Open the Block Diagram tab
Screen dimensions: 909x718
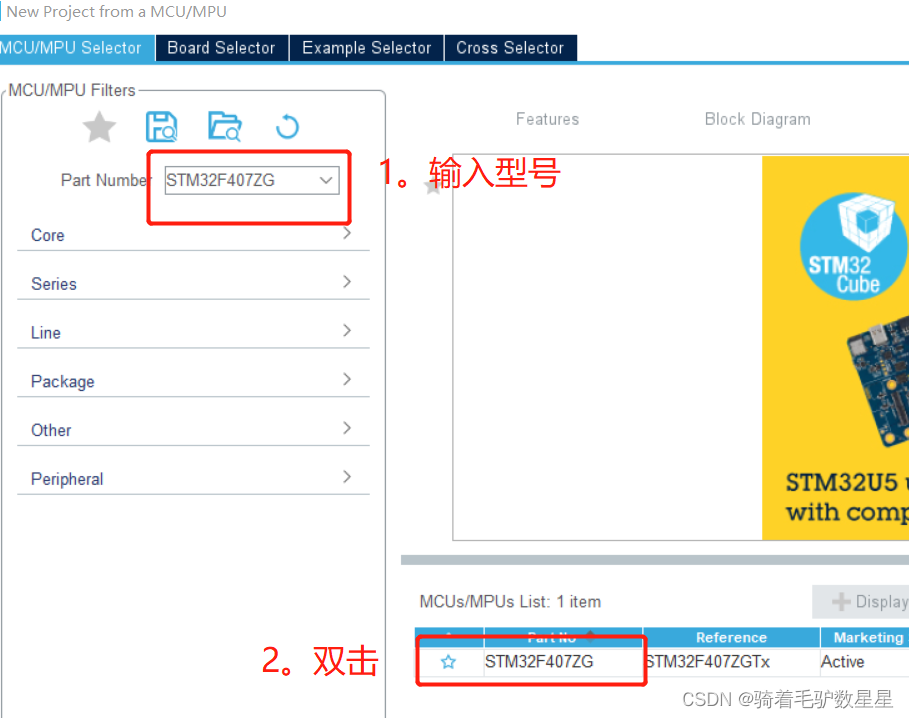tap(757, 119)
